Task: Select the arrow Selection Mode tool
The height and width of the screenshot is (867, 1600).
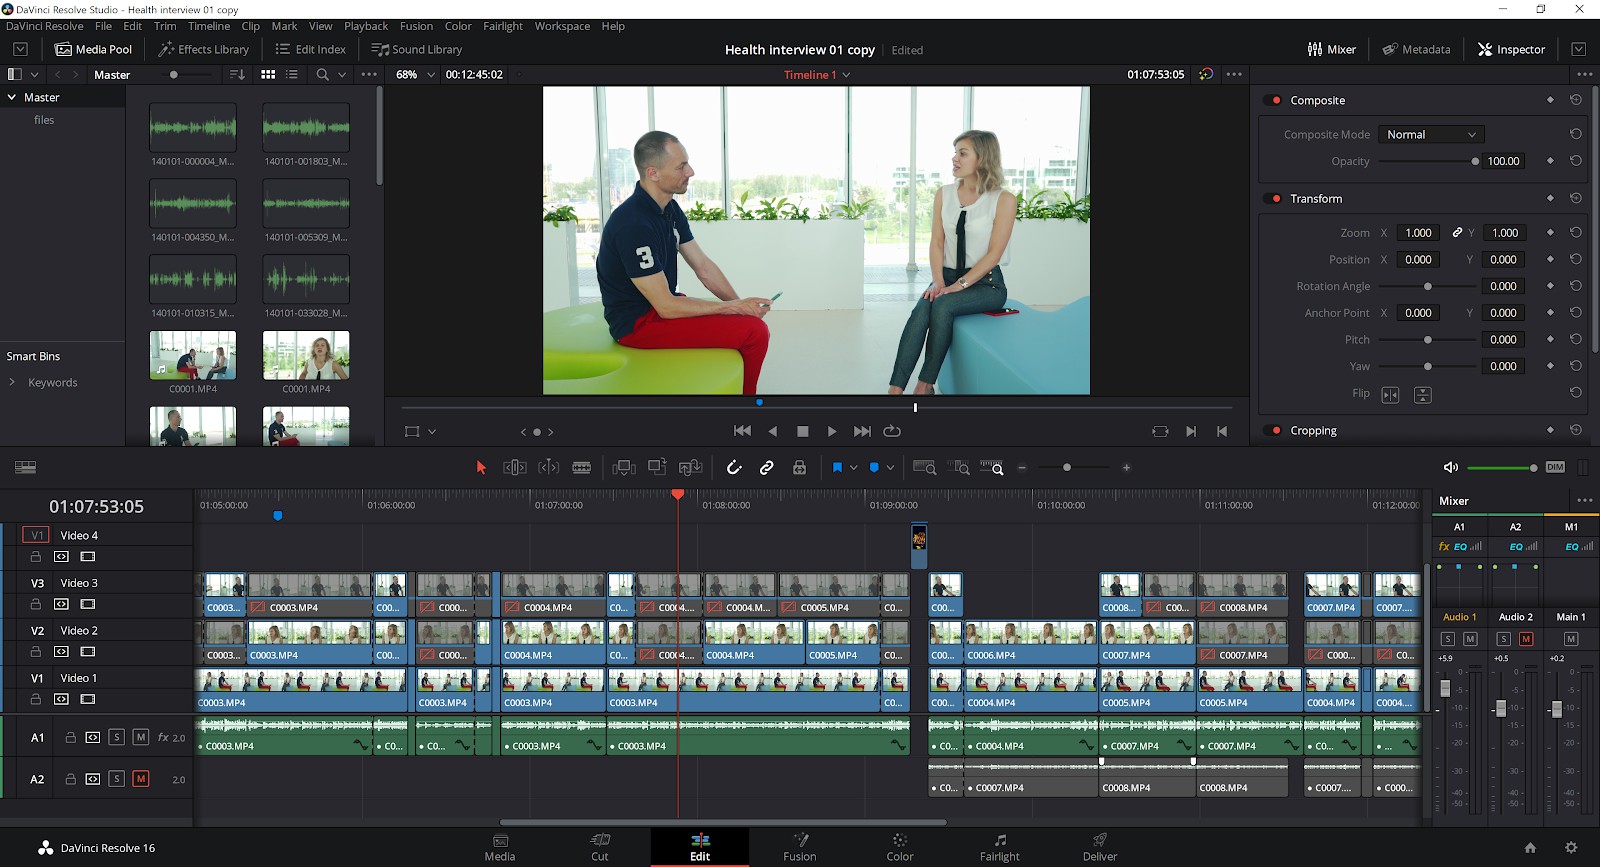Action: point(481,467)
